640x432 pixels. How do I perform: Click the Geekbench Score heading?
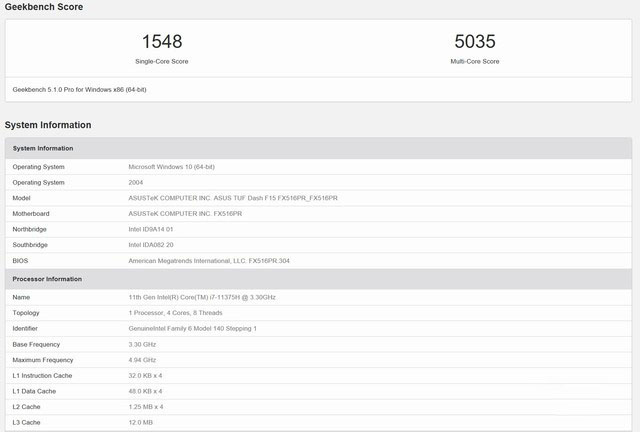(44, 7)
